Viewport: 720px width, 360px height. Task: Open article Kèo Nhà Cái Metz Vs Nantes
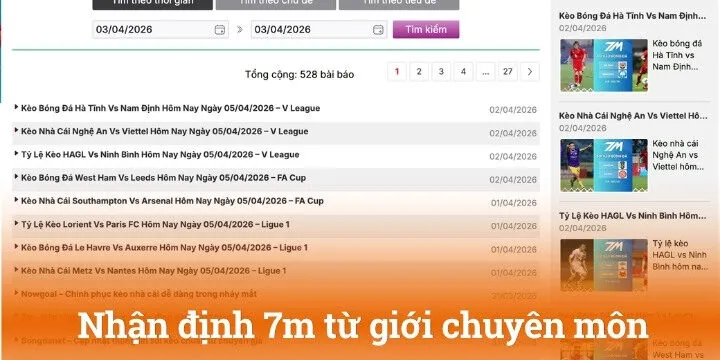click(153, 271)
